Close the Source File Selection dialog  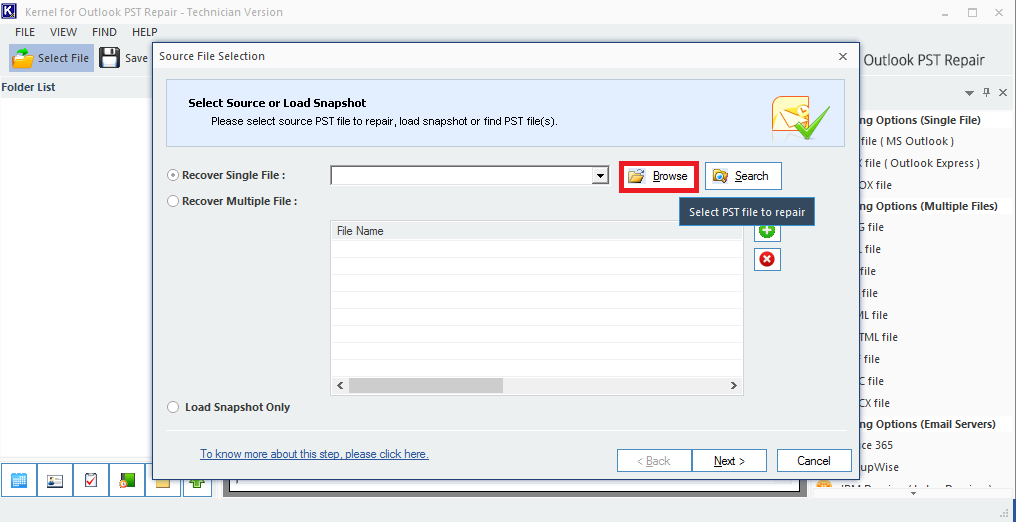[843, 56]
